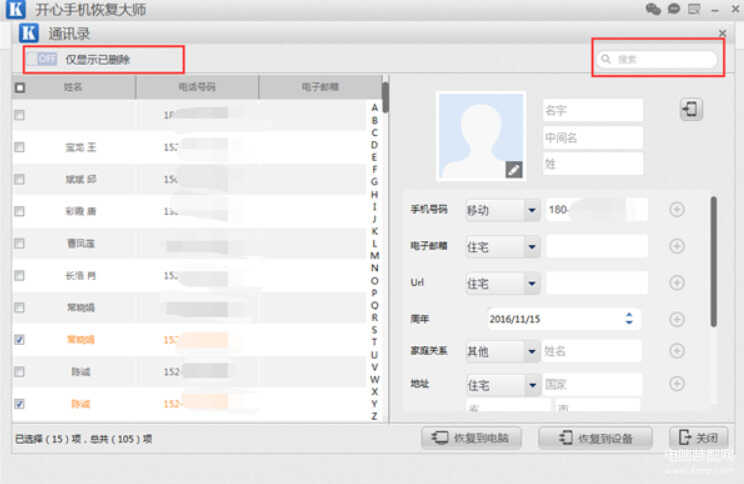Click the 180 phone number field

(597, 209)
